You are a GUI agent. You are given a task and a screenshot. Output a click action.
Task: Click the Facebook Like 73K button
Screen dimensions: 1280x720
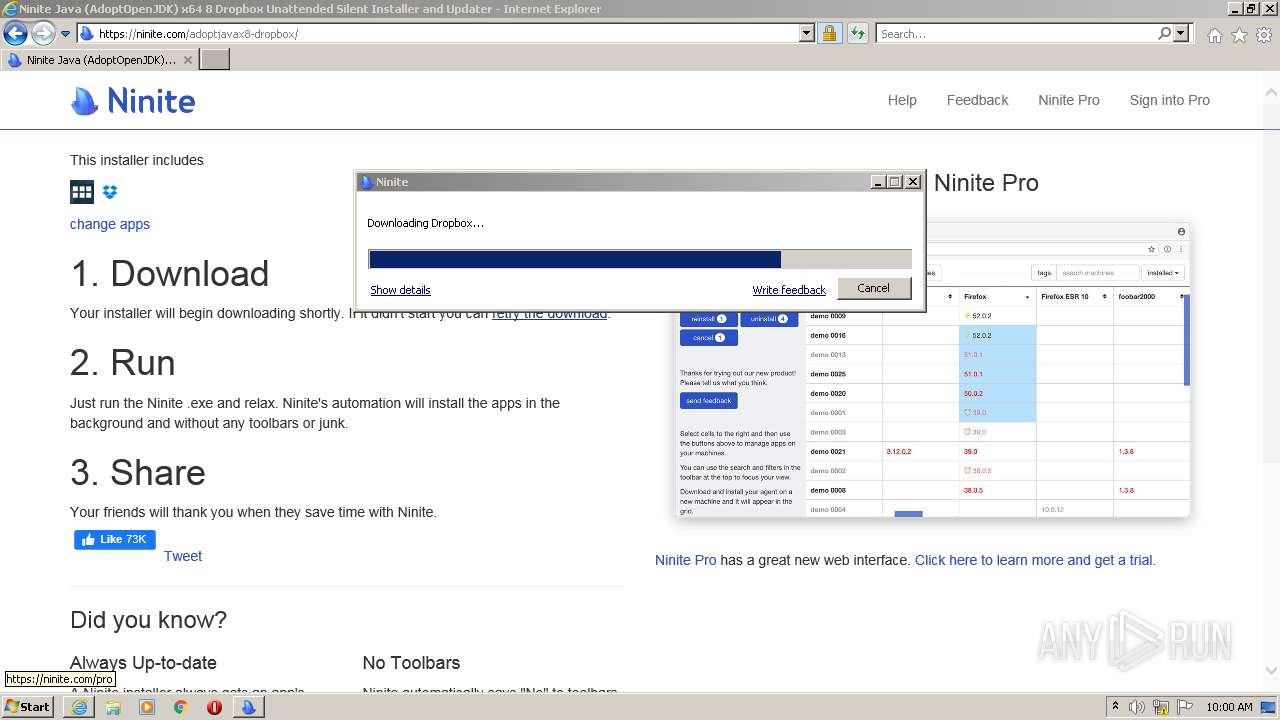pyautogui.click(x=115, y=539)
